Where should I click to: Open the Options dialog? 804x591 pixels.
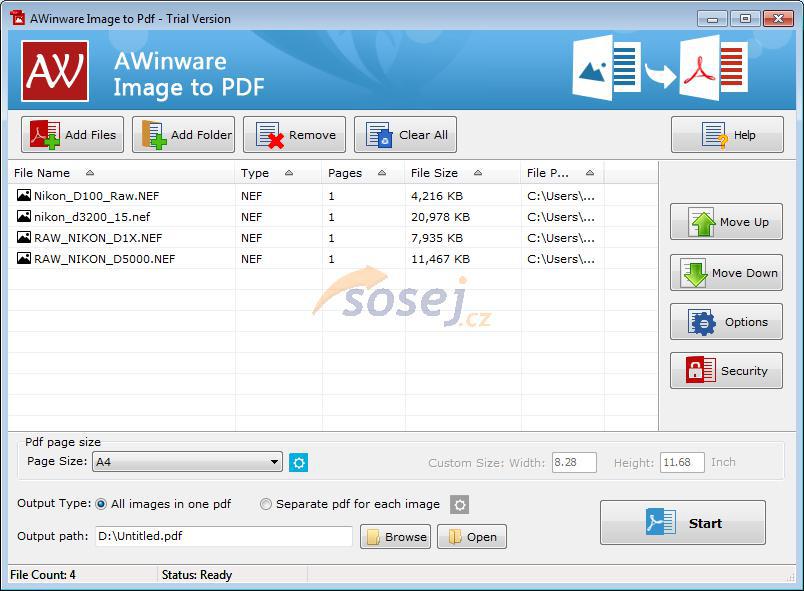[x=726, y=322]
